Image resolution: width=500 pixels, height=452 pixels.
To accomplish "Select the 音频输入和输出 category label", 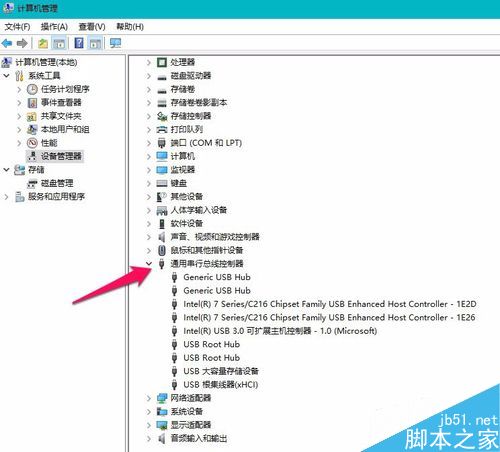I will [x=199, y=438].
